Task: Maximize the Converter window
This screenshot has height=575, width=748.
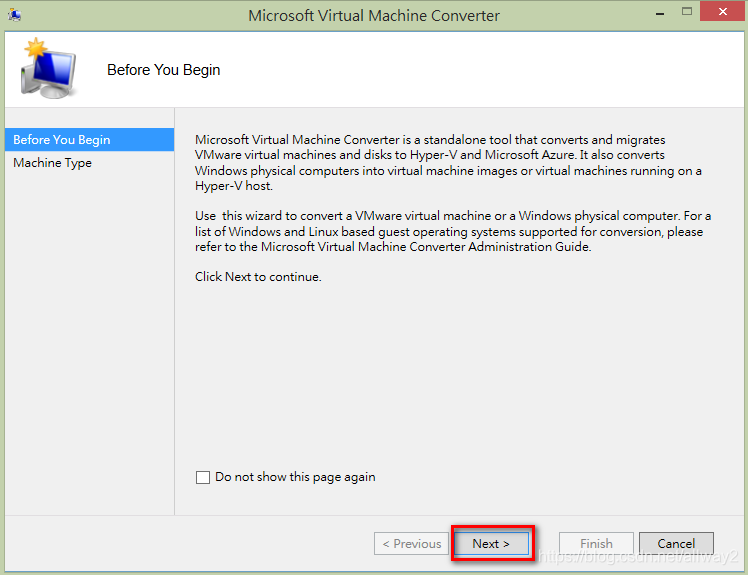Action: [x=687, y=12]
